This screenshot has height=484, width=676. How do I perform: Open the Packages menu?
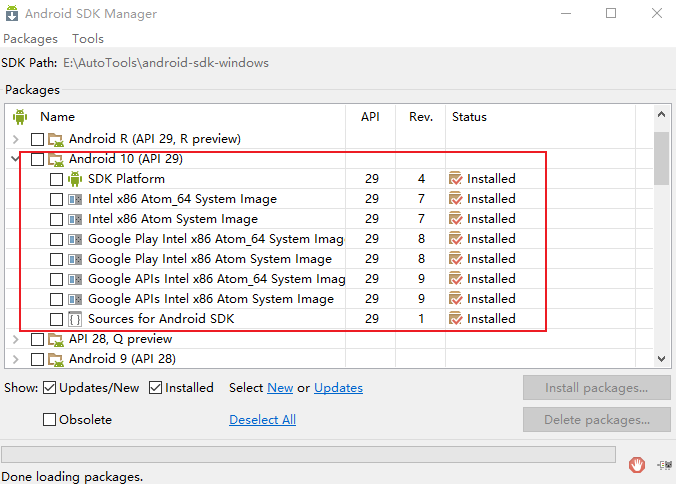tap(31, 39)
